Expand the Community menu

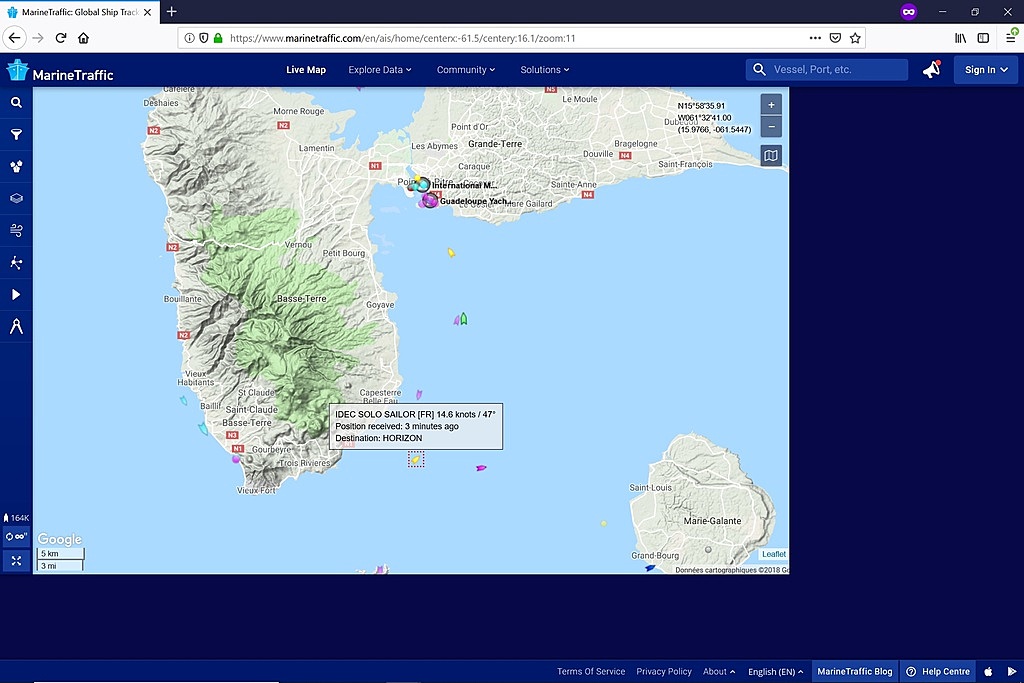466,70
